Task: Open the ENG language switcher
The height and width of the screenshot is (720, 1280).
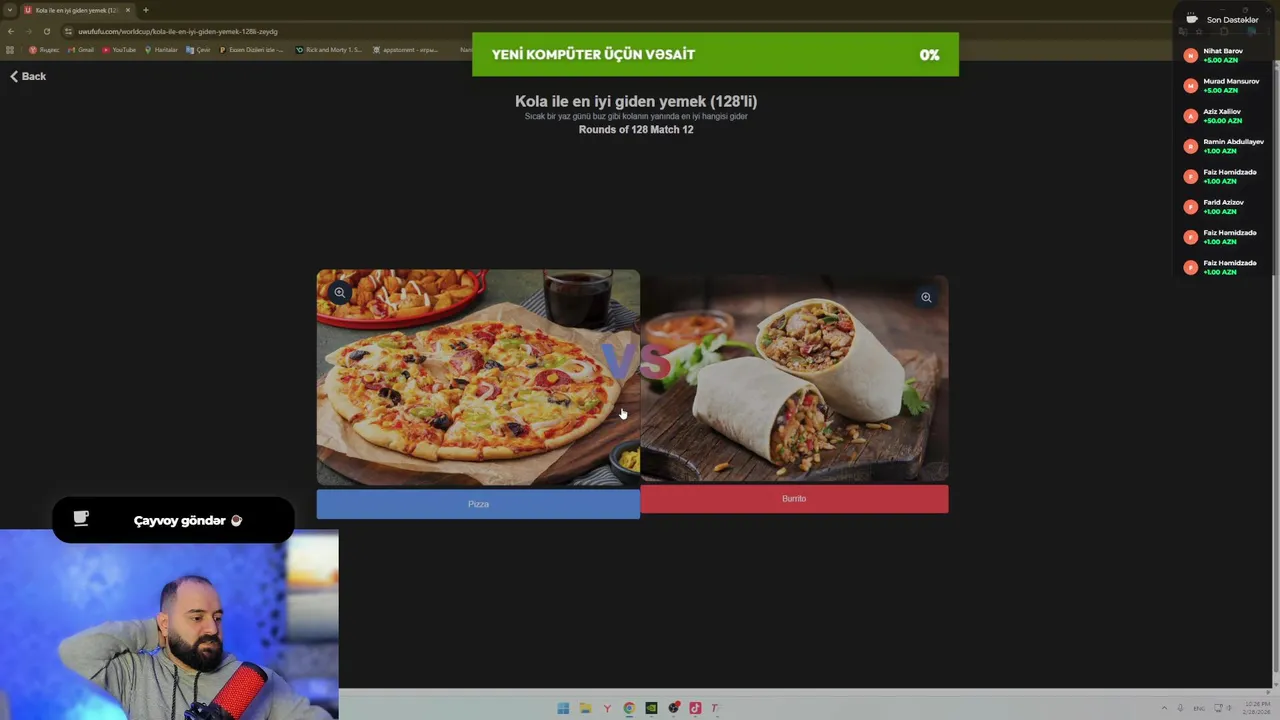Action: 1199,708
